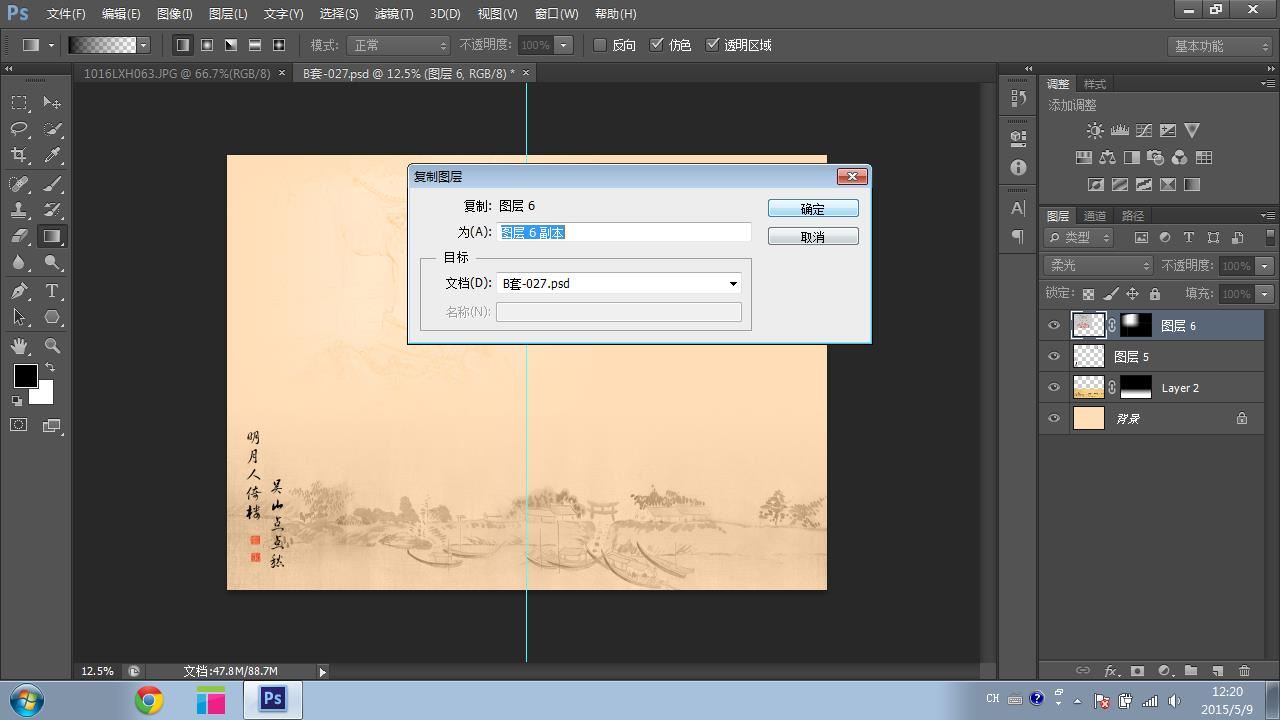Open the 基本功能 workspace dropdown
The width and height of the screenshot is (1280, 720).
click(x=1219, y=46)
